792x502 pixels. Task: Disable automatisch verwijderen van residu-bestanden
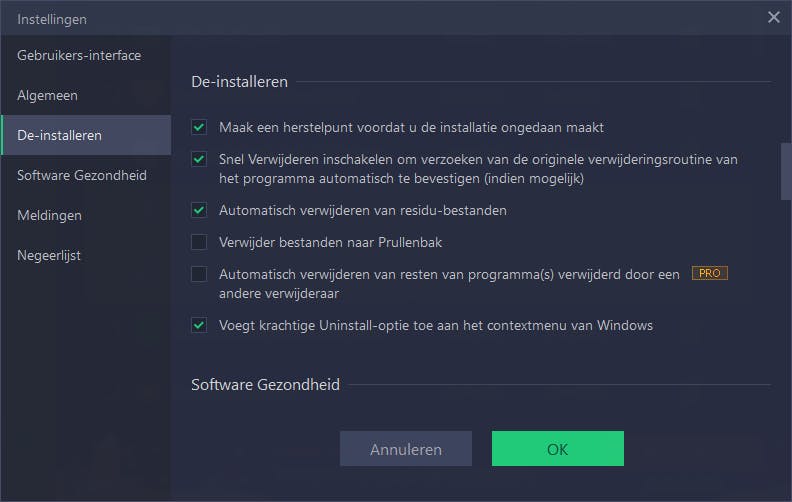(199, 210)
